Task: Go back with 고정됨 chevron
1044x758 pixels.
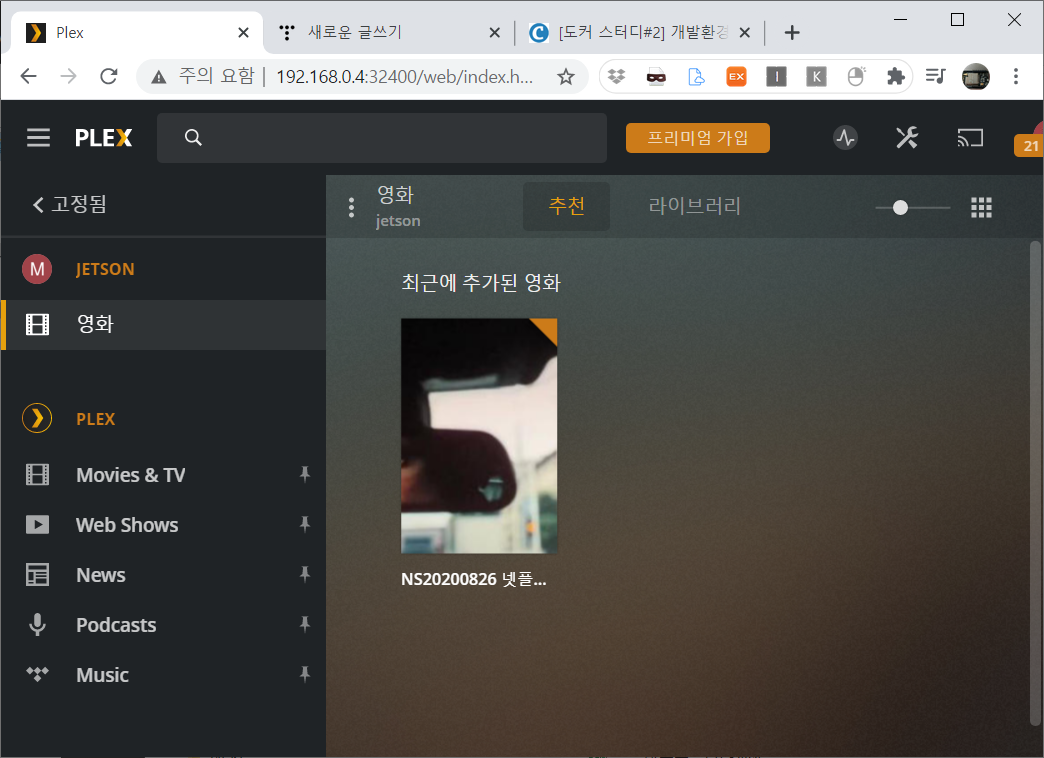Action: coord(70,204)
